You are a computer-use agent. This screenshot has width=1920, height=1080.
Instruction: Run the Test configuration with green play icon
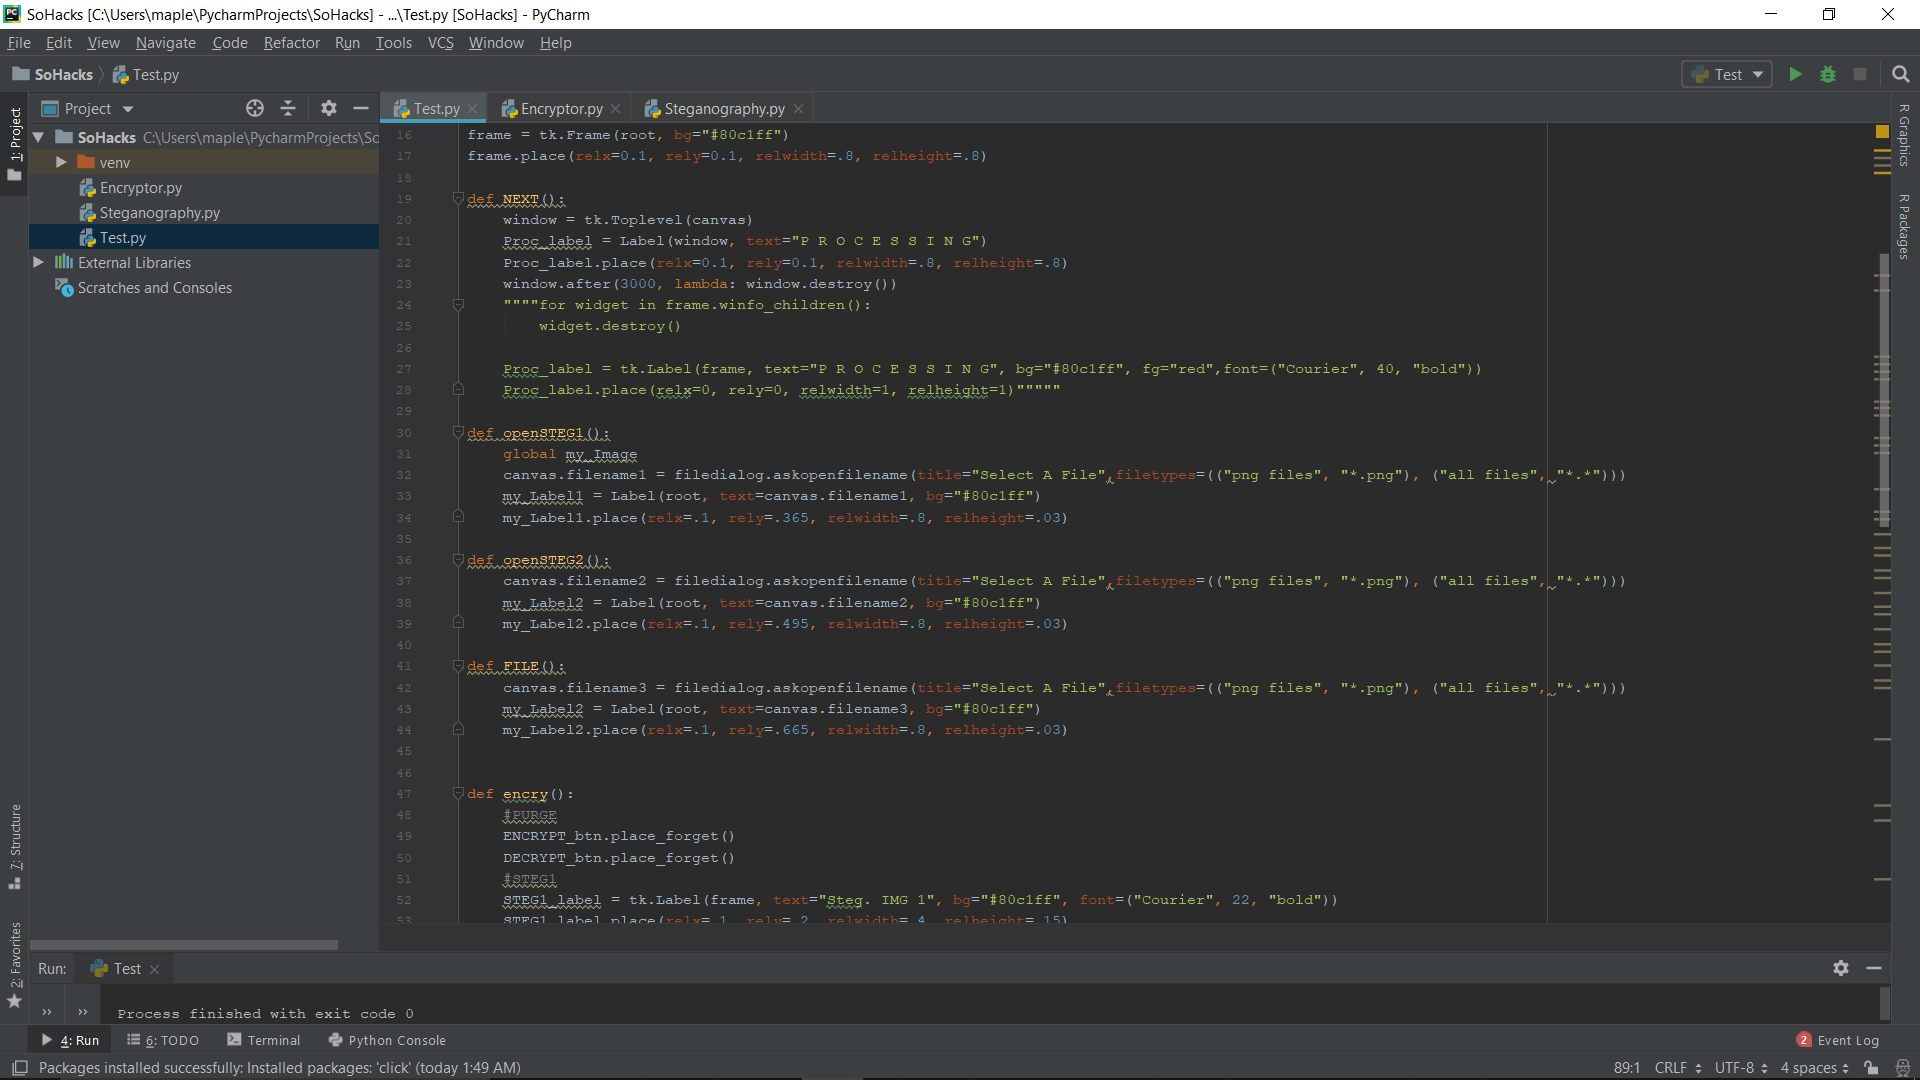click(1795, 74)
